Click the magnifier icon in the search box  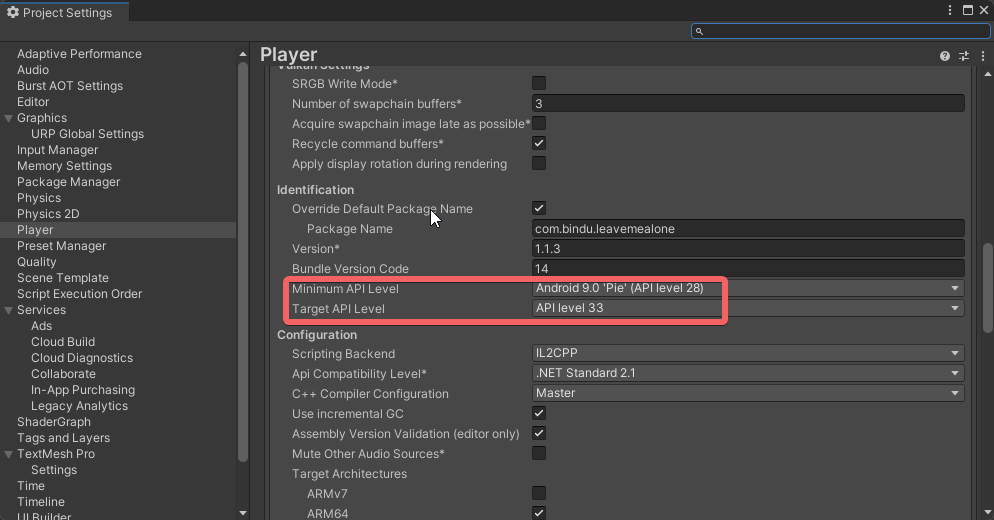click(x=701, y=31)
